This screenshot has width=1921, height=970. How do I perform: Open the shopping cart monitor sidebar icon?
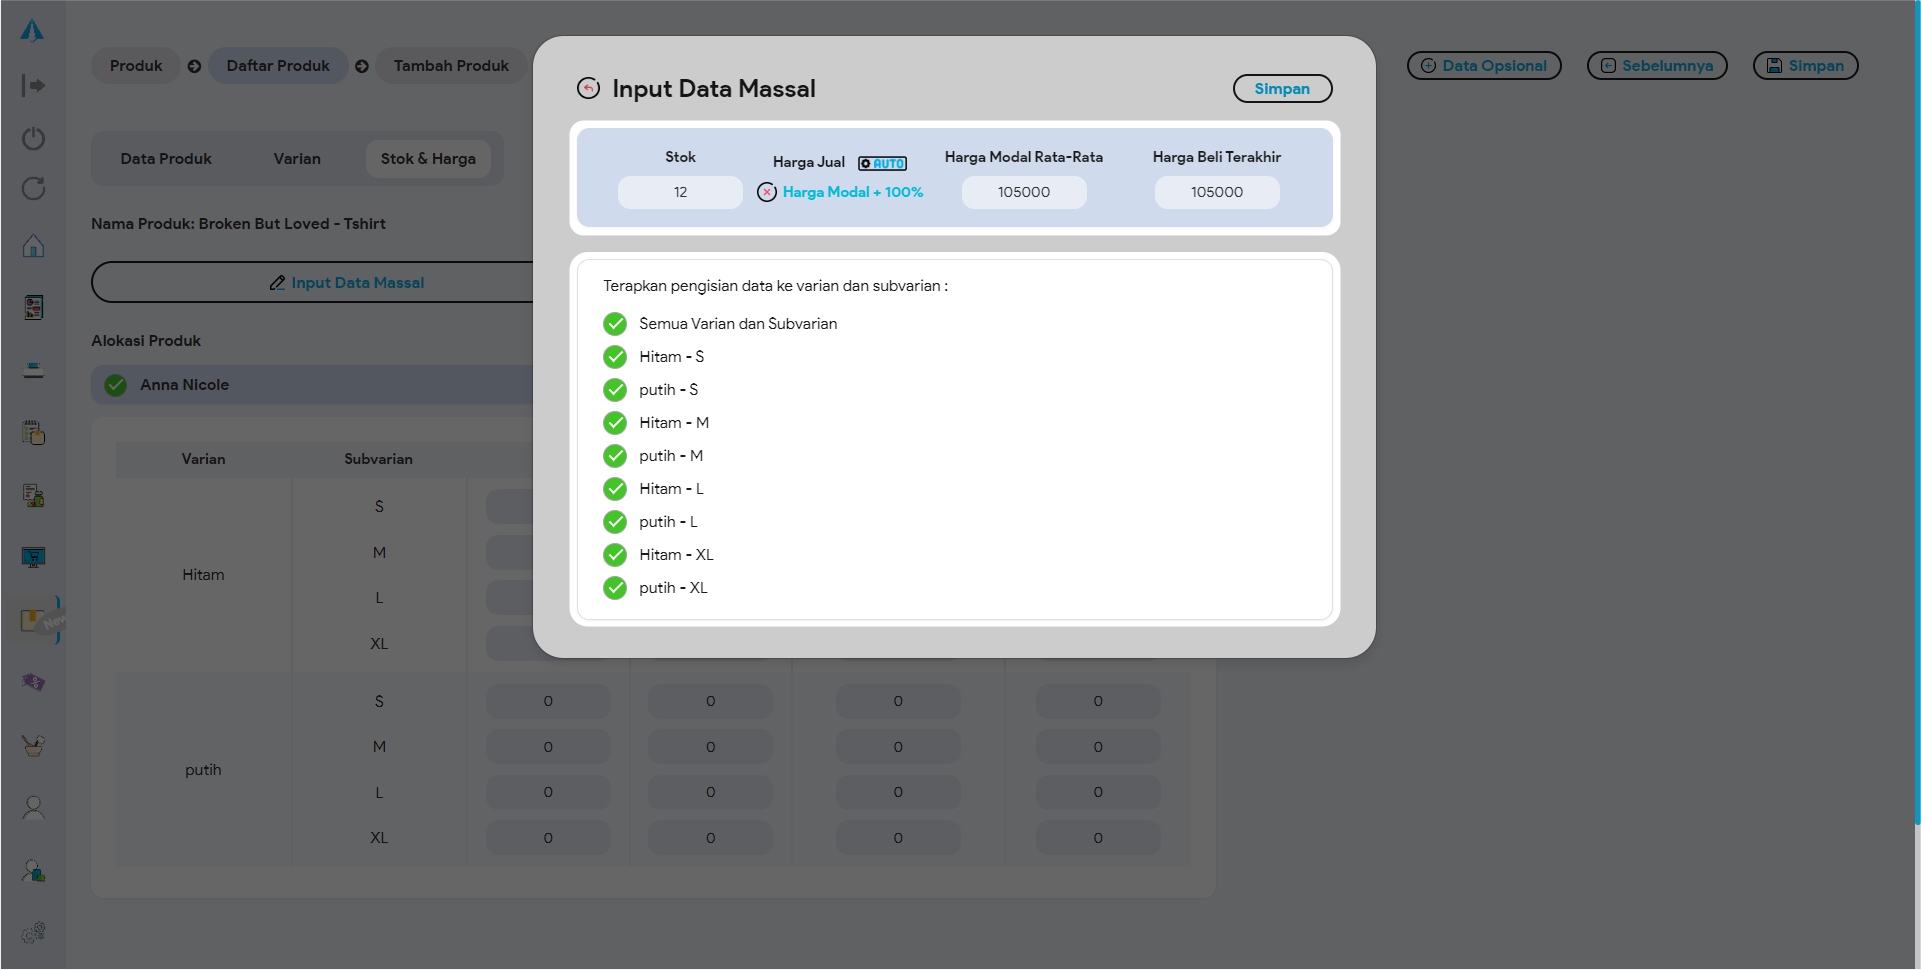(x=33, y=557)
